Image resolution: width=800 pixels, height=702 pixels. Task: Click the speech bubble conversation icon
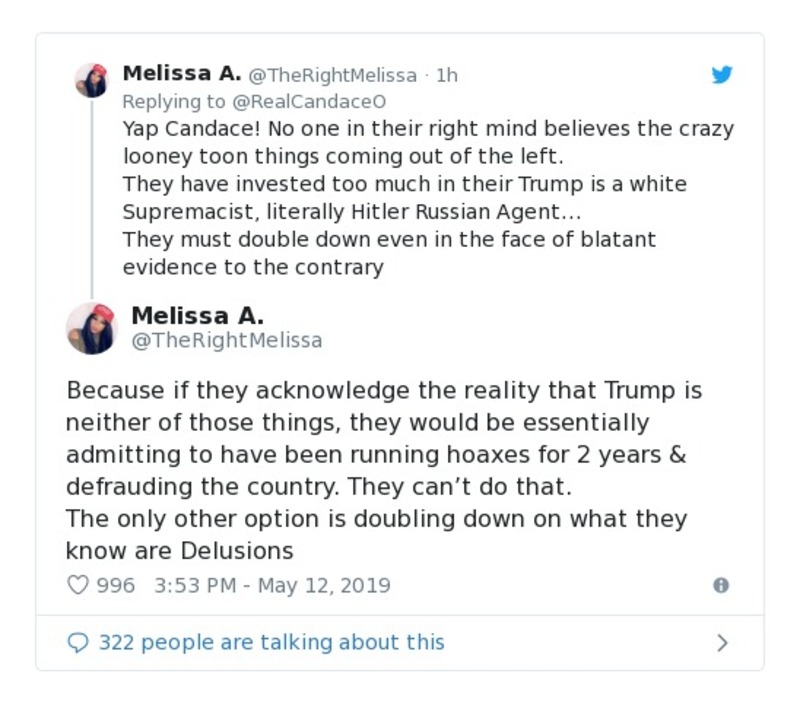[x=78, y=642]
